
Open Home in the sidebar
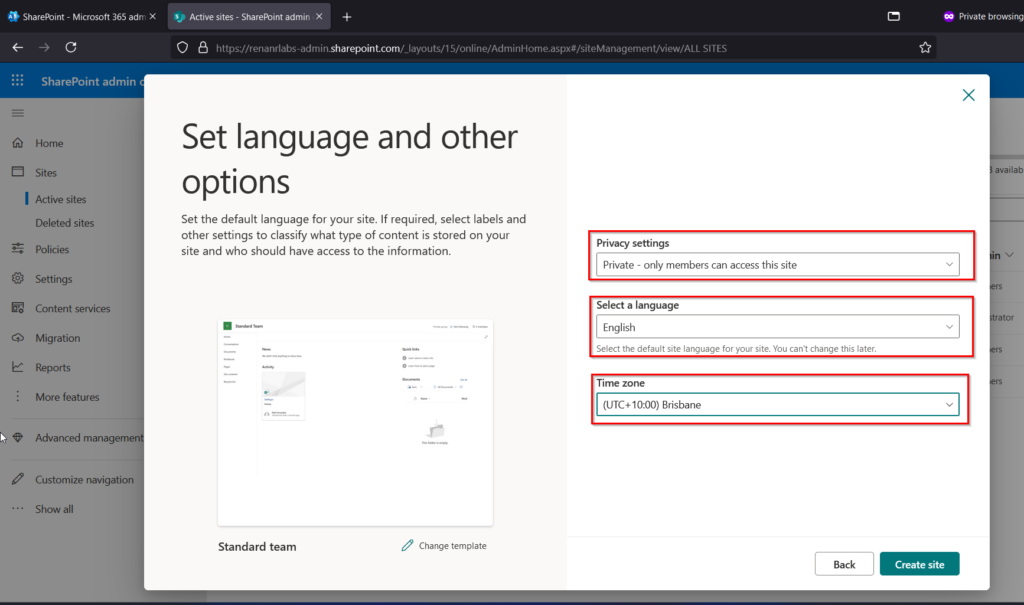[x=49, y=143]
